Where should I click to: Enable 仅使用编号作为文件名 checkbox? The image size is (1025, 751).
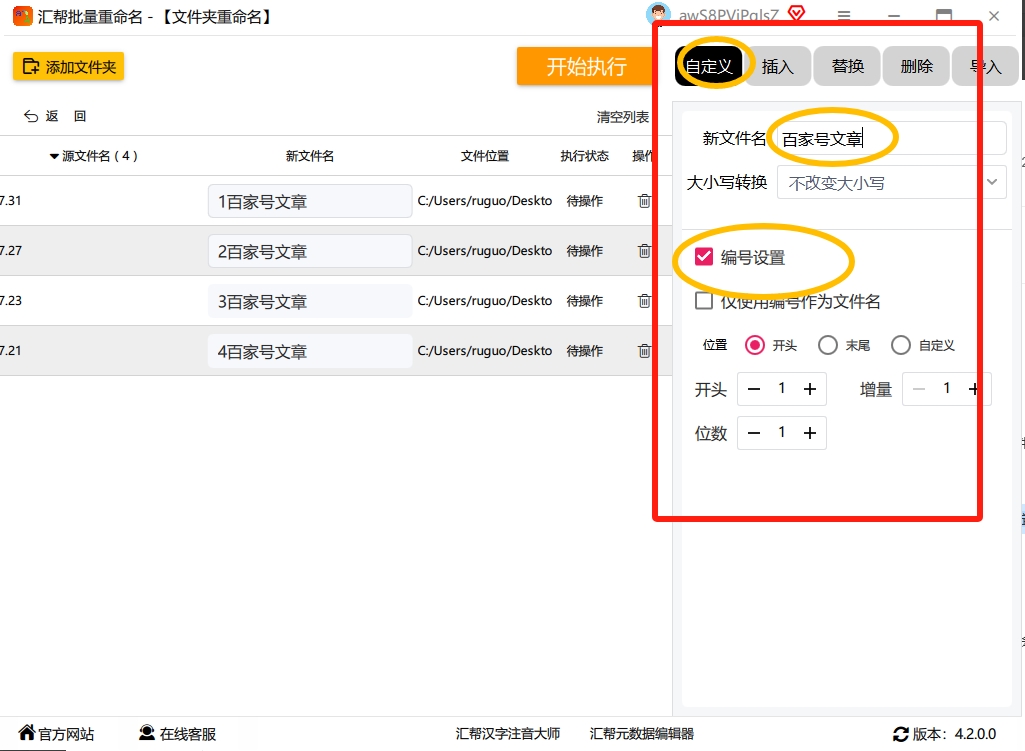(x=703, y=301)
